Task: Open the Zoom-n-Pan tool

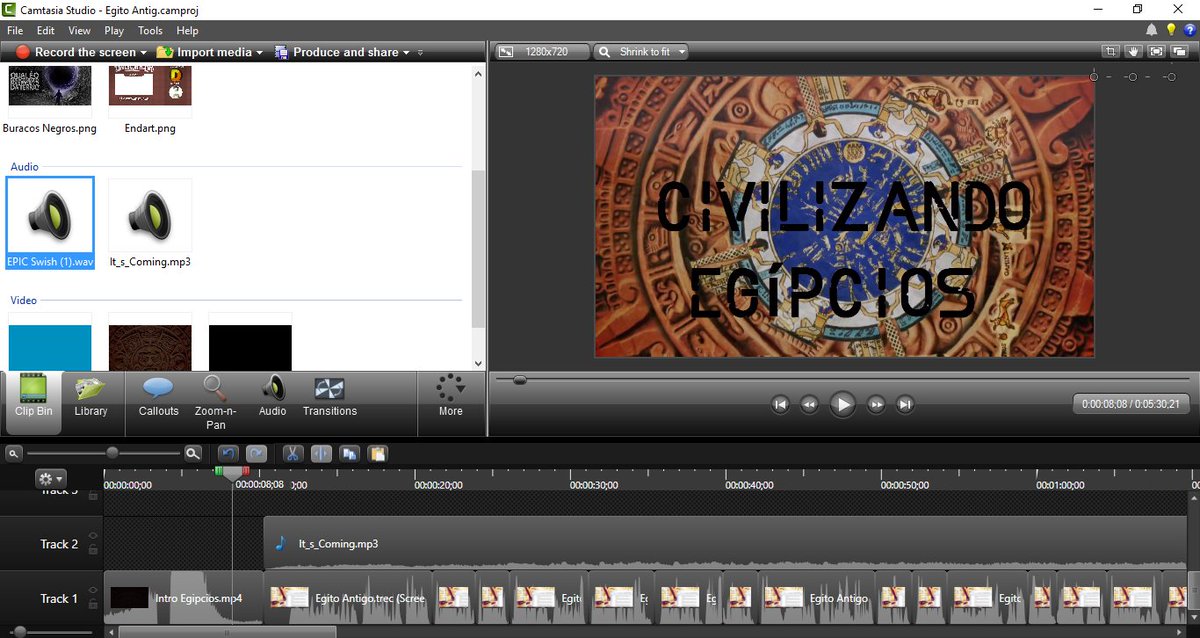Action: coord(215,402)
